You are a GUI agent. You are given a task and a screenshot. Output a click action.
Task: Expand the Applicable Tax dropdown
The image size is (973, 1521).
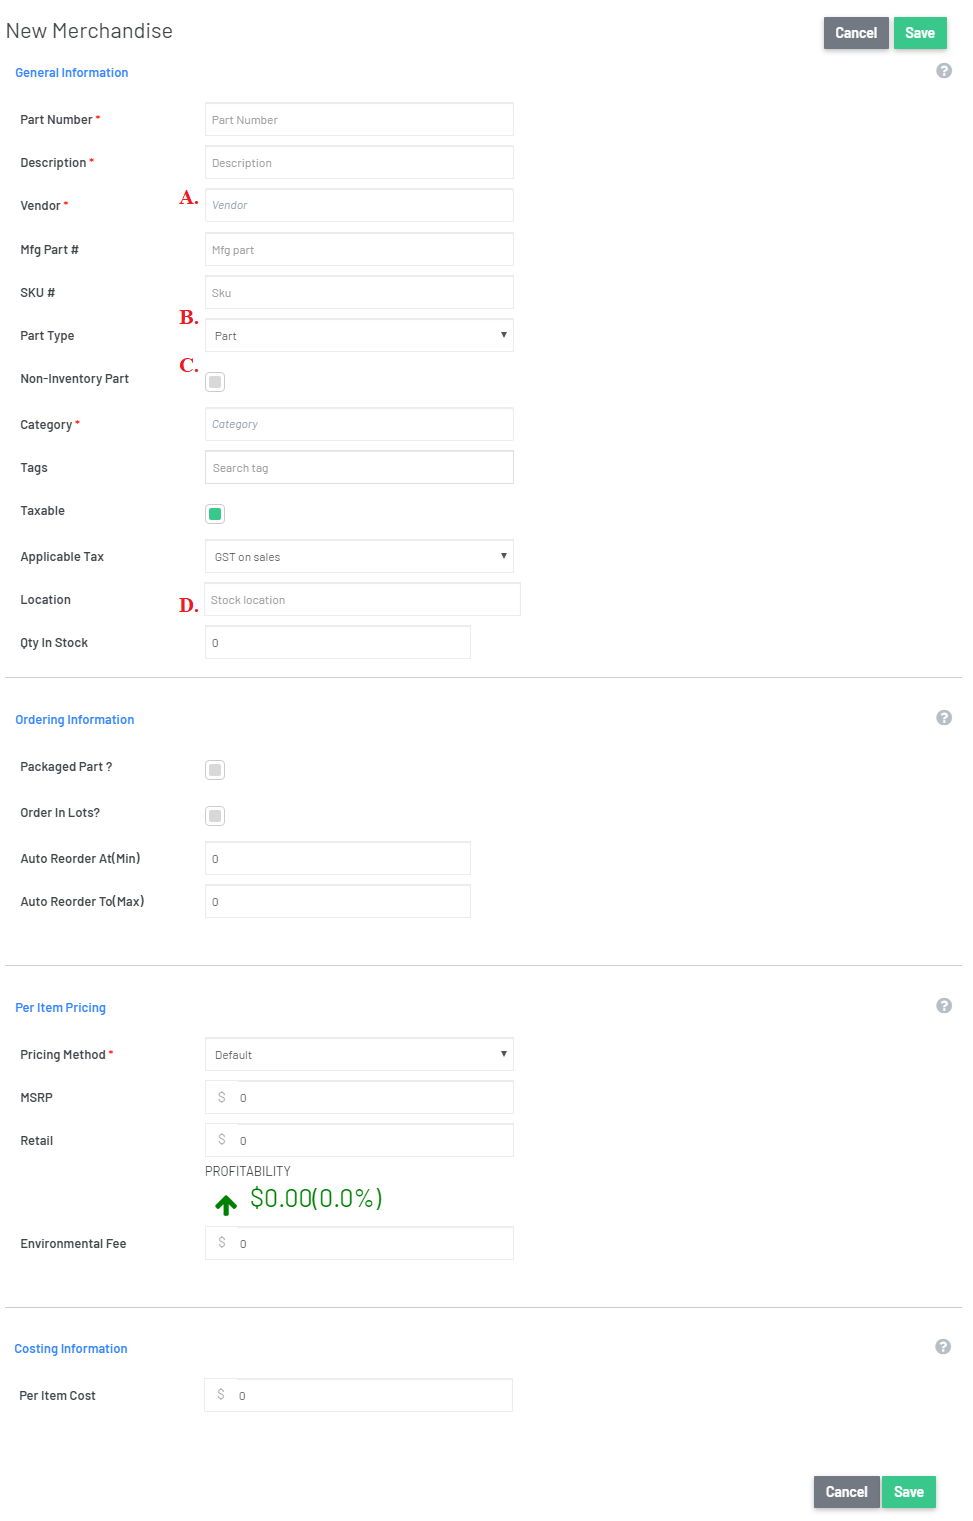click(359, 556)
